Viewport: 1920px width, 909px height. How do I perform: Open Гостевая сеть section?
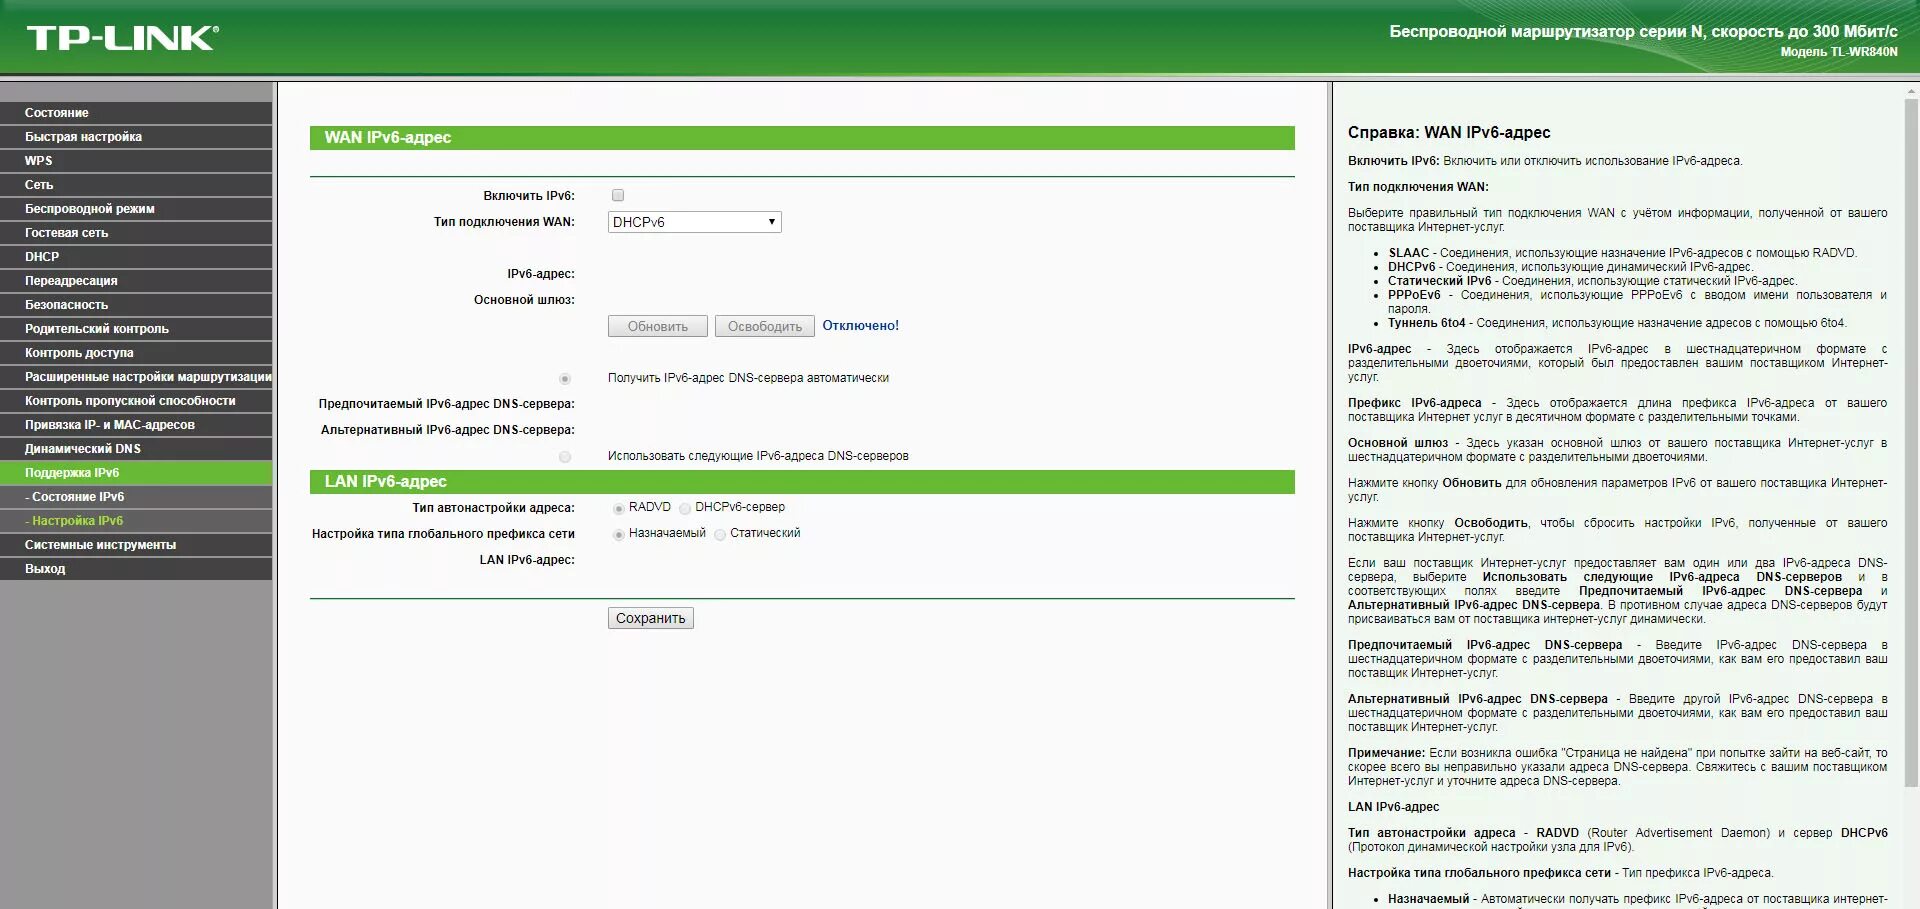point(136,233)
